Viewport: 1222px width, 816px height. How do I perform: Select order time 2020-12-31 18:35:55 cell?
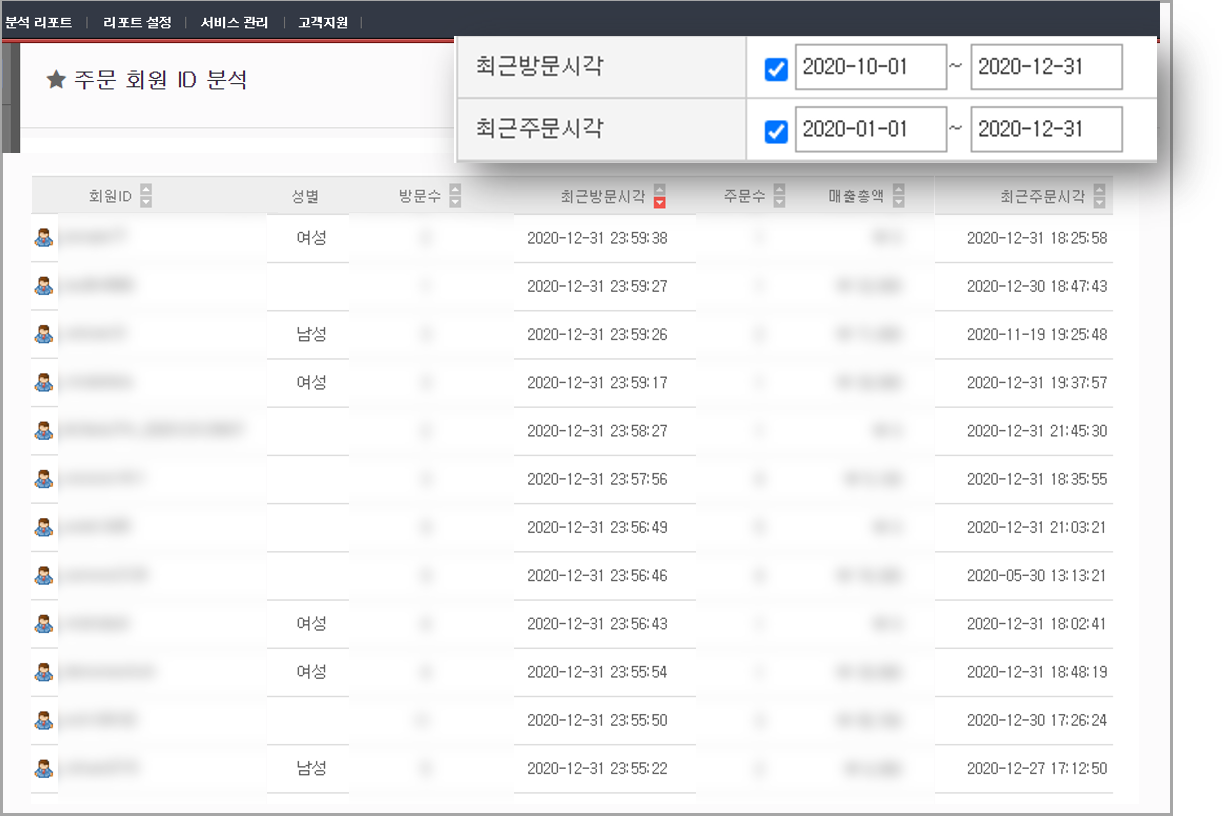1037,480
